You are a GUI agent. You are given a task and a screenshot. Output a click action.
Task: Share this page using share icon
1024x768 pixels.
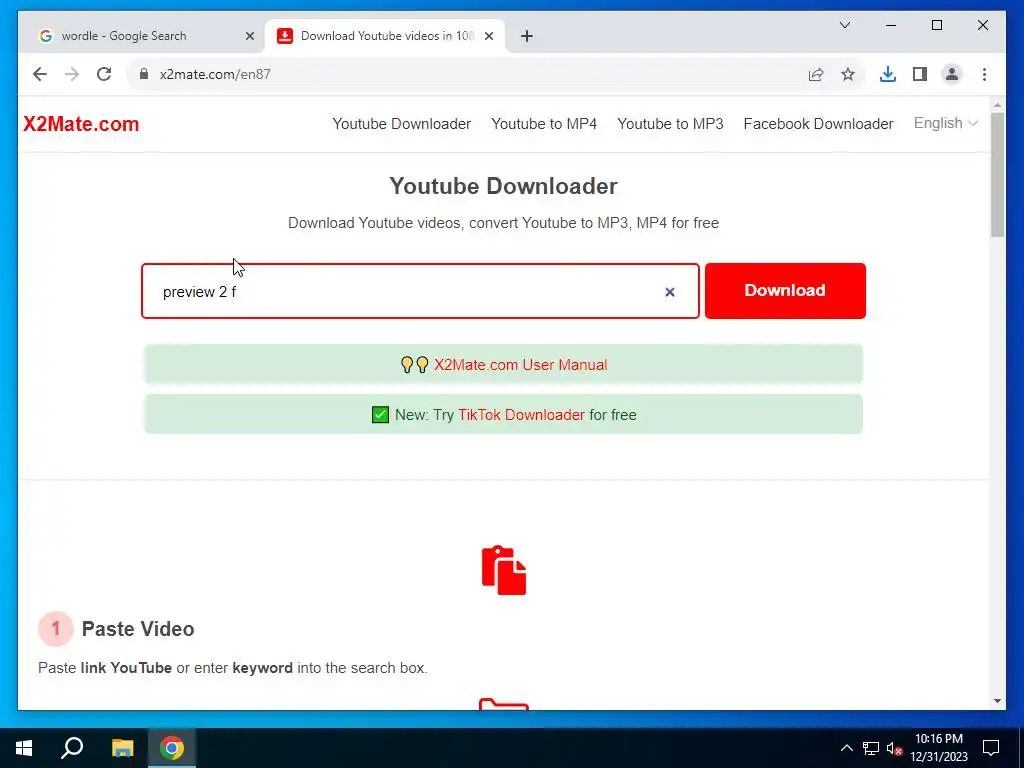(x=816, y=74)
